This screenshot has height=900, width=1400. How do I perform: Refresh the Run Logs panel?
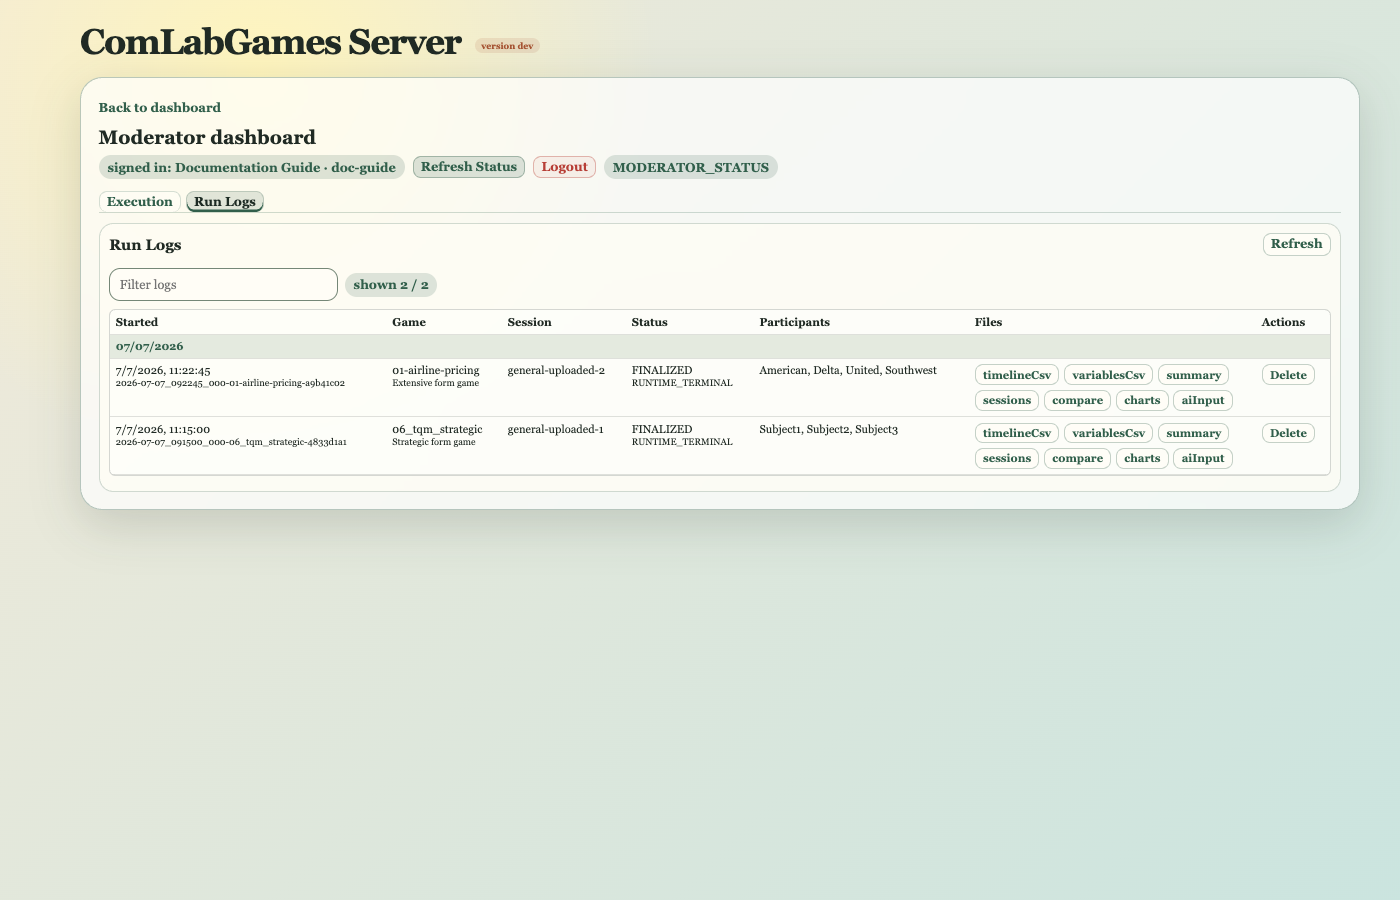pyautogui.click(x=1296, y=244)
